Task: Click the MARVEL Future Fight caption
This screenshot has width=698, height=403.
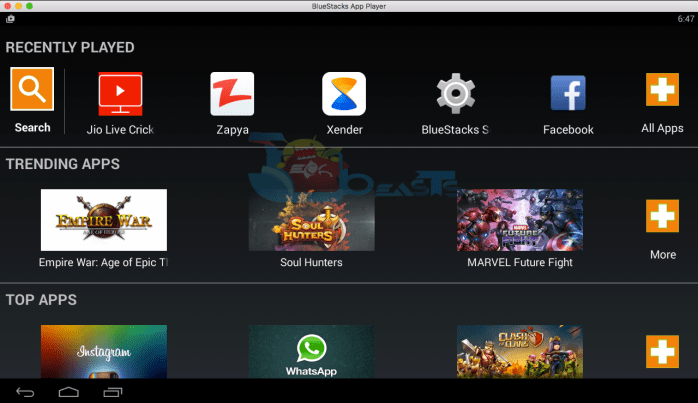Action: [519, 262]
